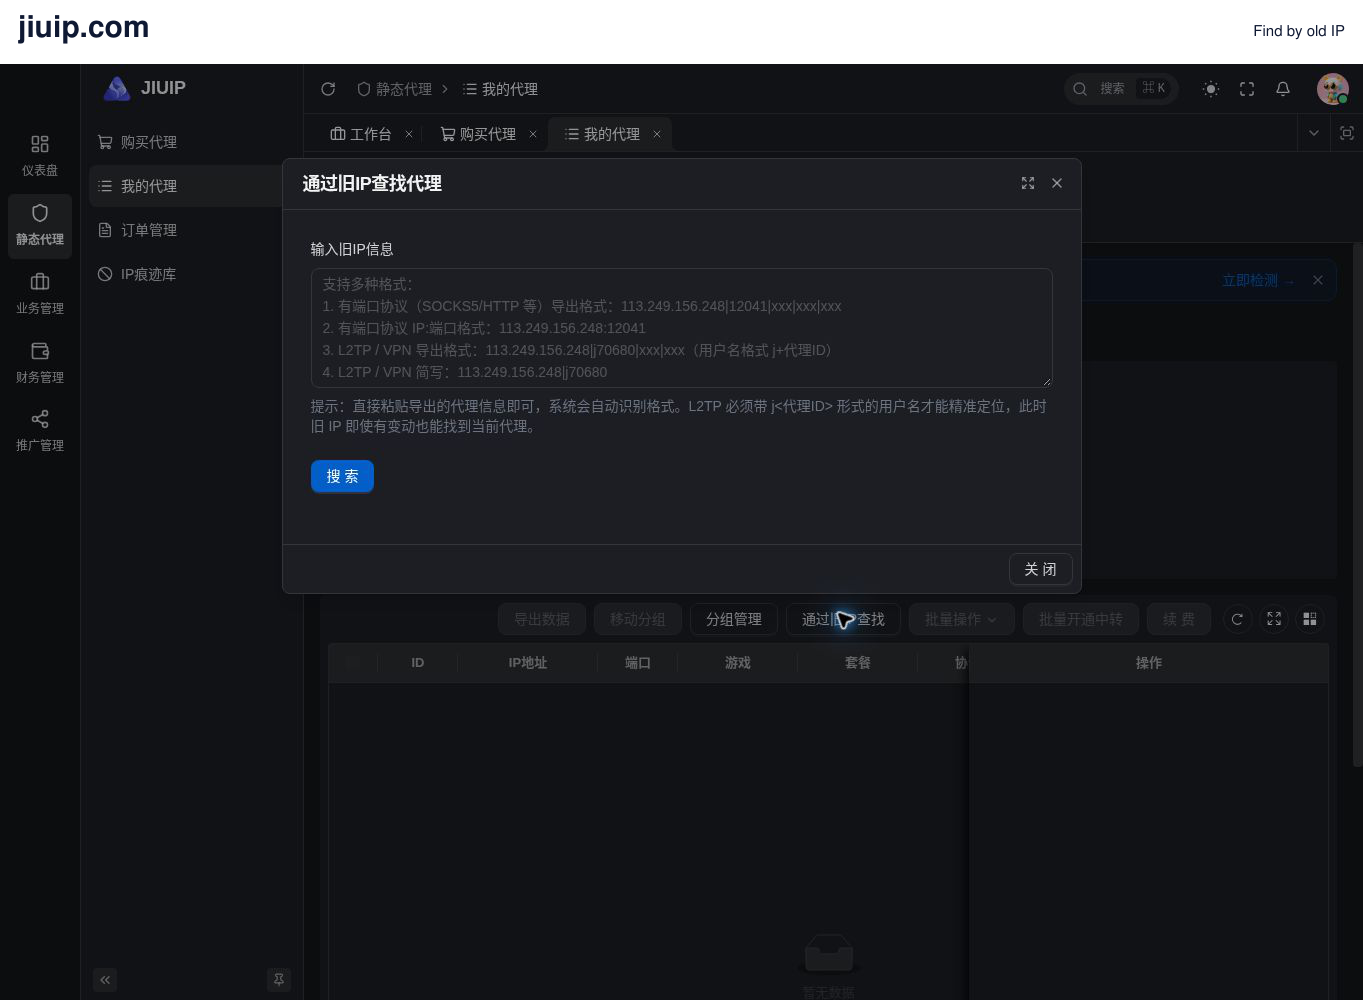The image size is (1363, 1000).
Task: Focus the 输入旧IP信息 text area
Action: pos(681,328)
